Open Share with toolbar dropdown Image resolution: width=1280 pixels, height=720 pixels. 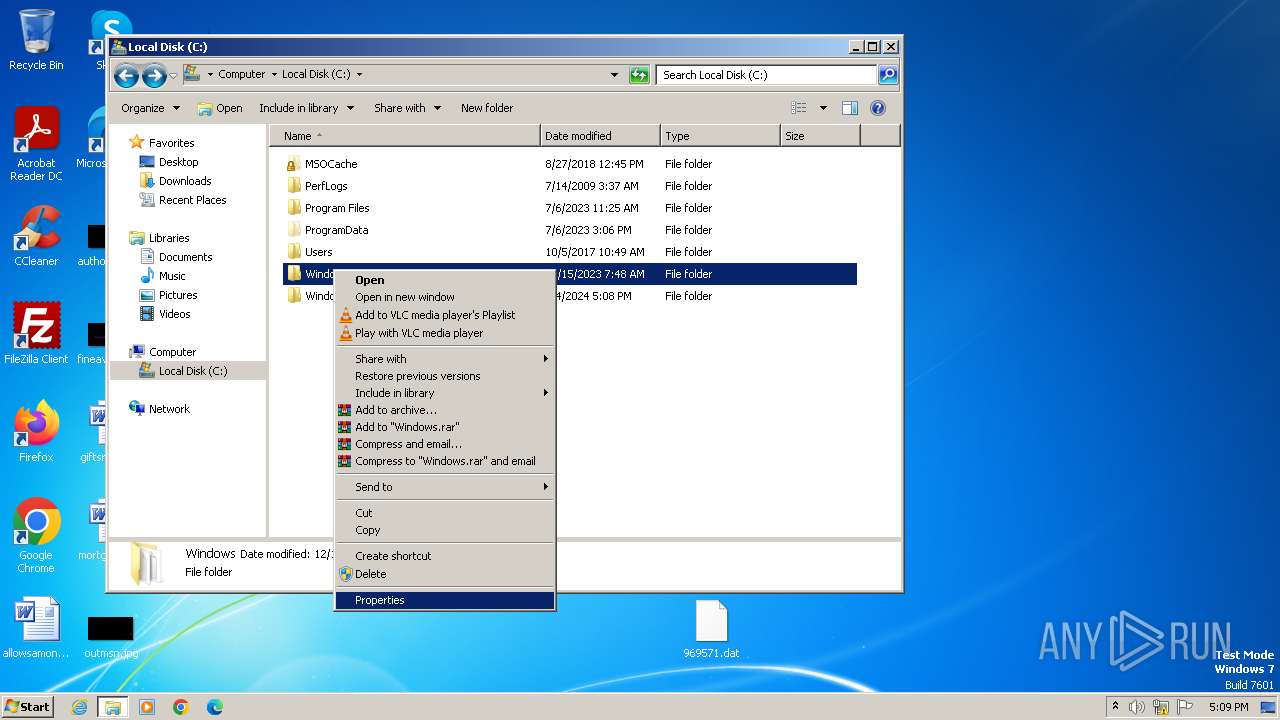pyautogui.click(x=407, y=108)
